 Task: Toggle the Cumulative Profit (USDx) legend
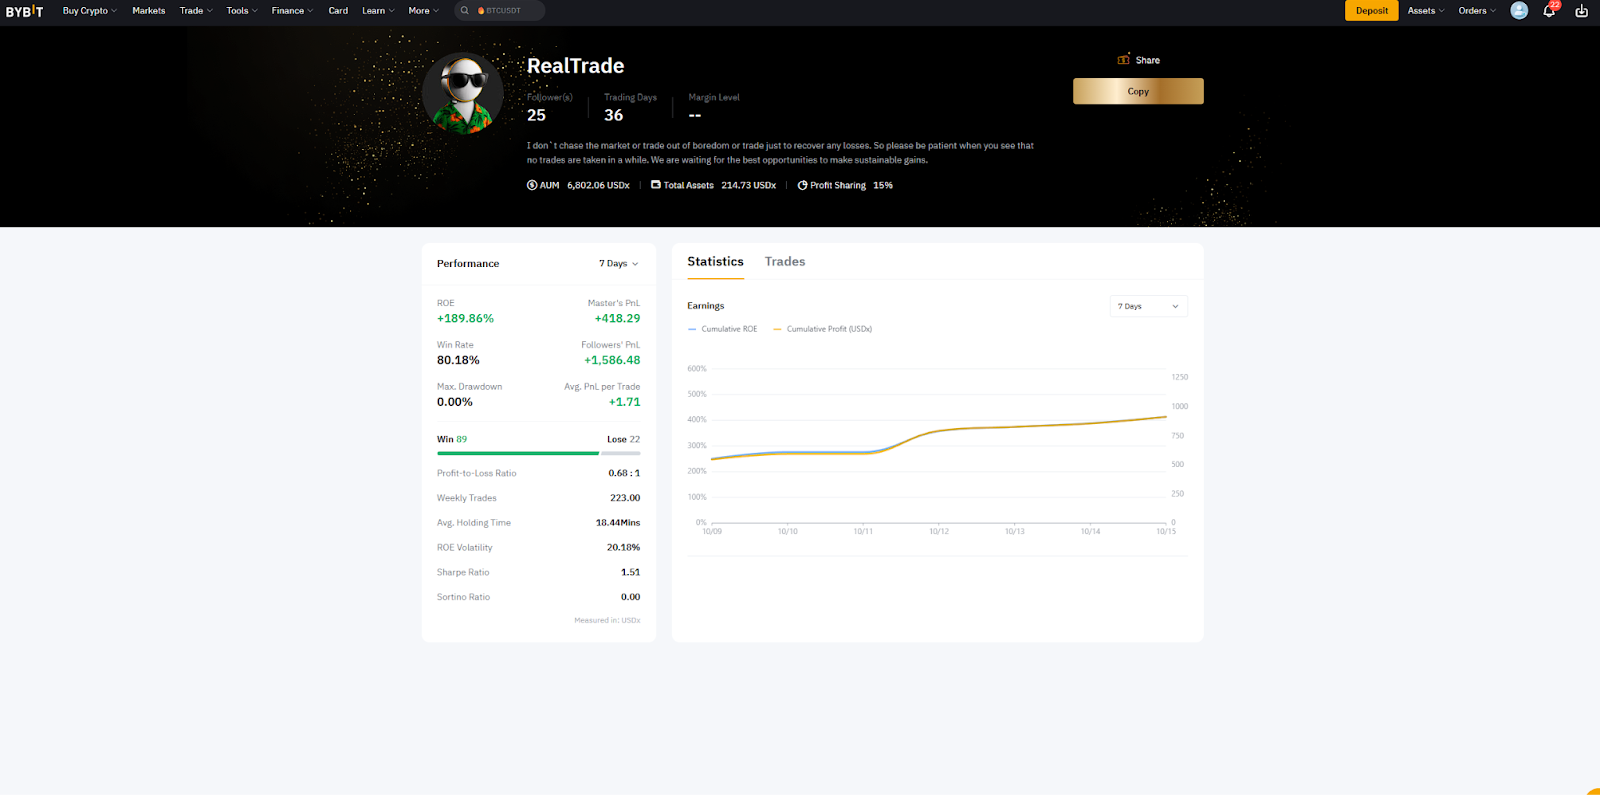(822, 329)
